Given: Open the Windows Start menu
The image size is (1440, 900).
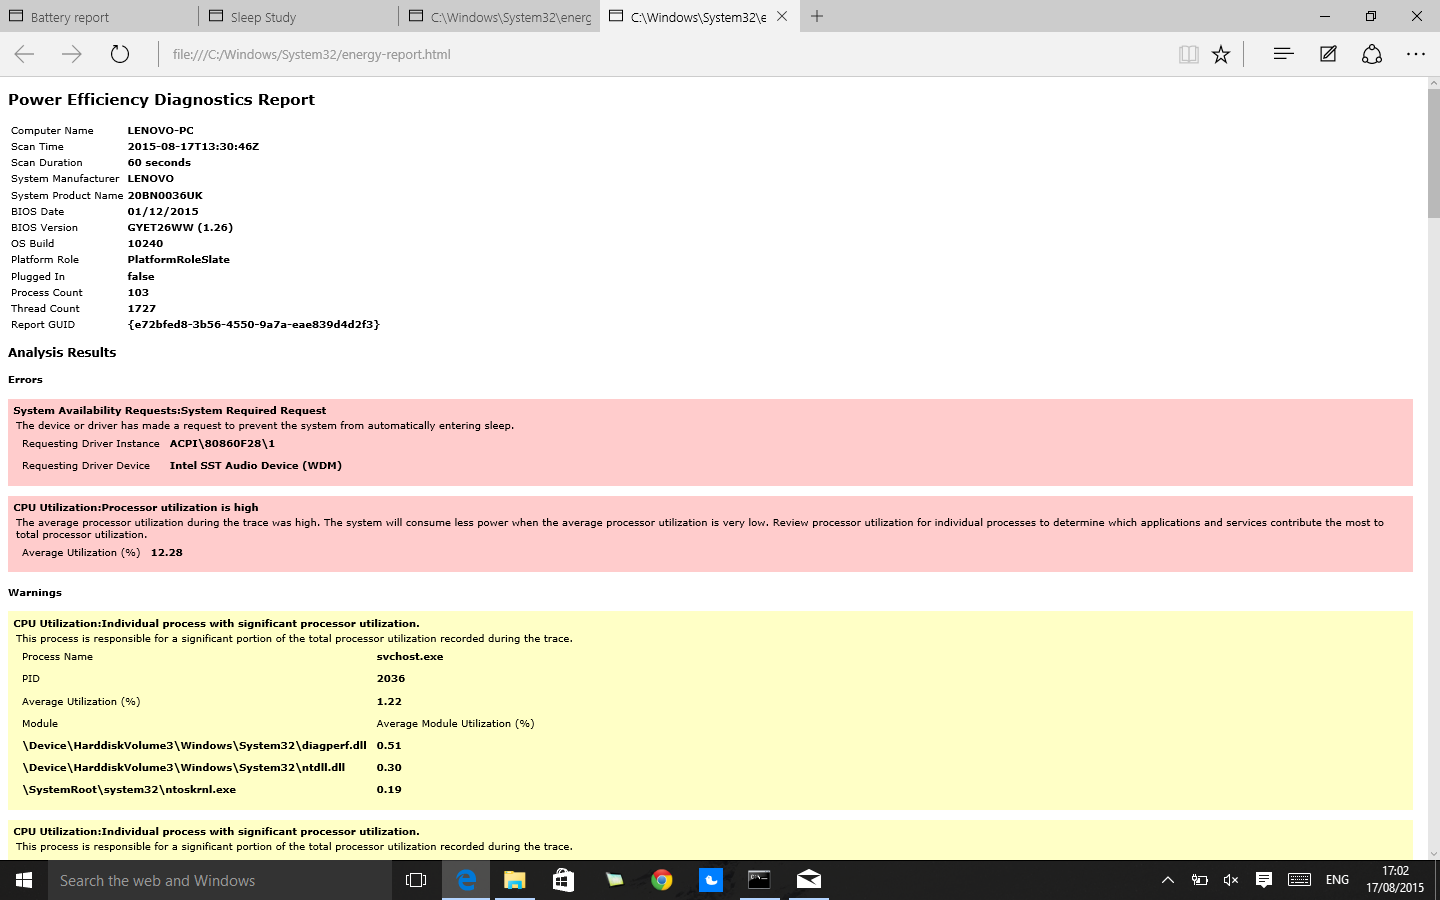Looking at the screenshot, I should coord(24,880).
